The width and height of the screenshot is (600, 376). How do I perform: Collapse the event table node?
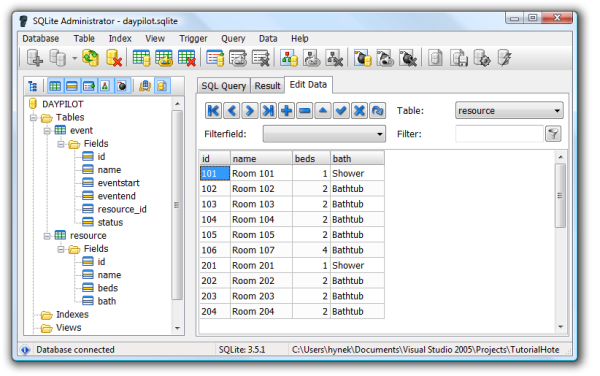point(47,131)
